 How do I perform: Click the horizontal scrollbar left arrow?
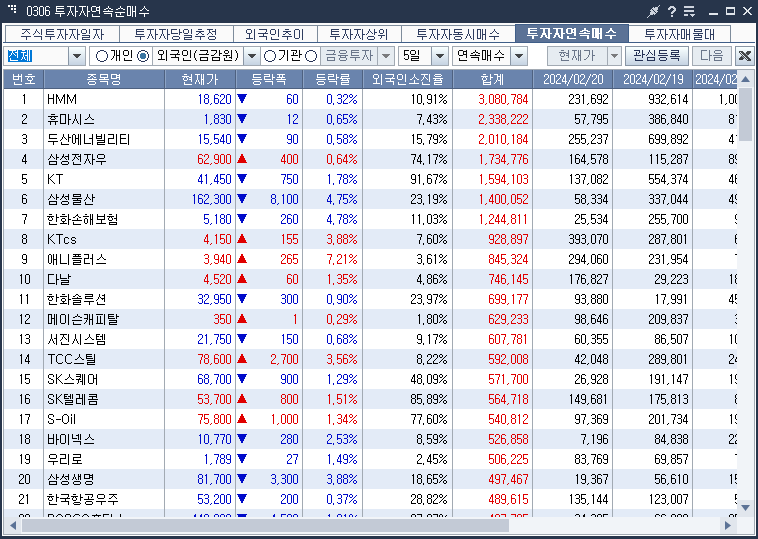pyautogui.click(x=13, y=525)
